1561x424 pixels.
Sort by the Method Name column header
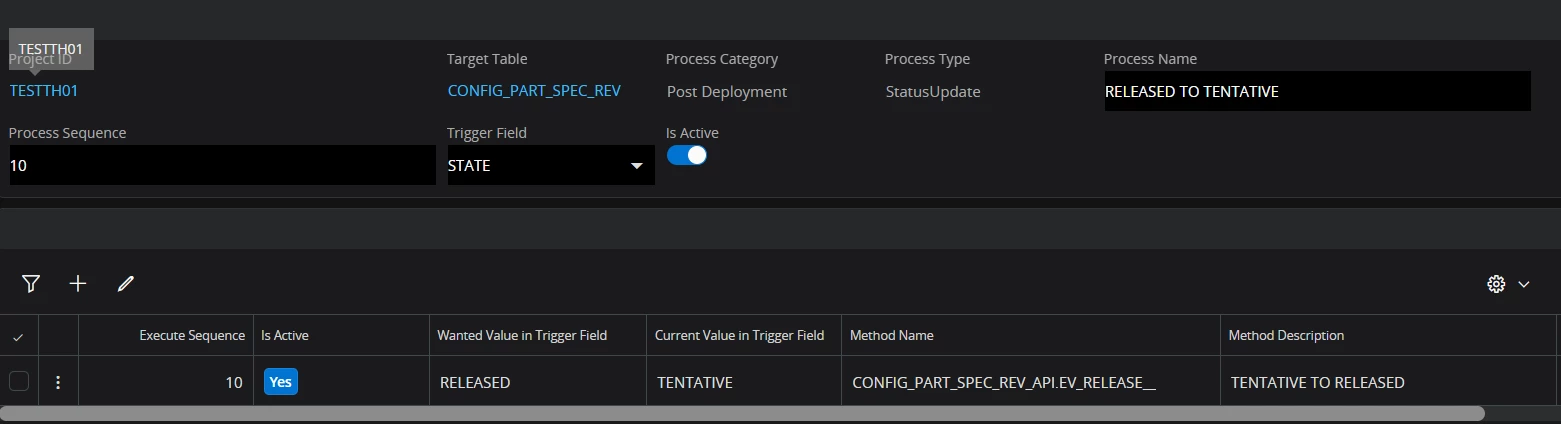(x=892, y=336)
